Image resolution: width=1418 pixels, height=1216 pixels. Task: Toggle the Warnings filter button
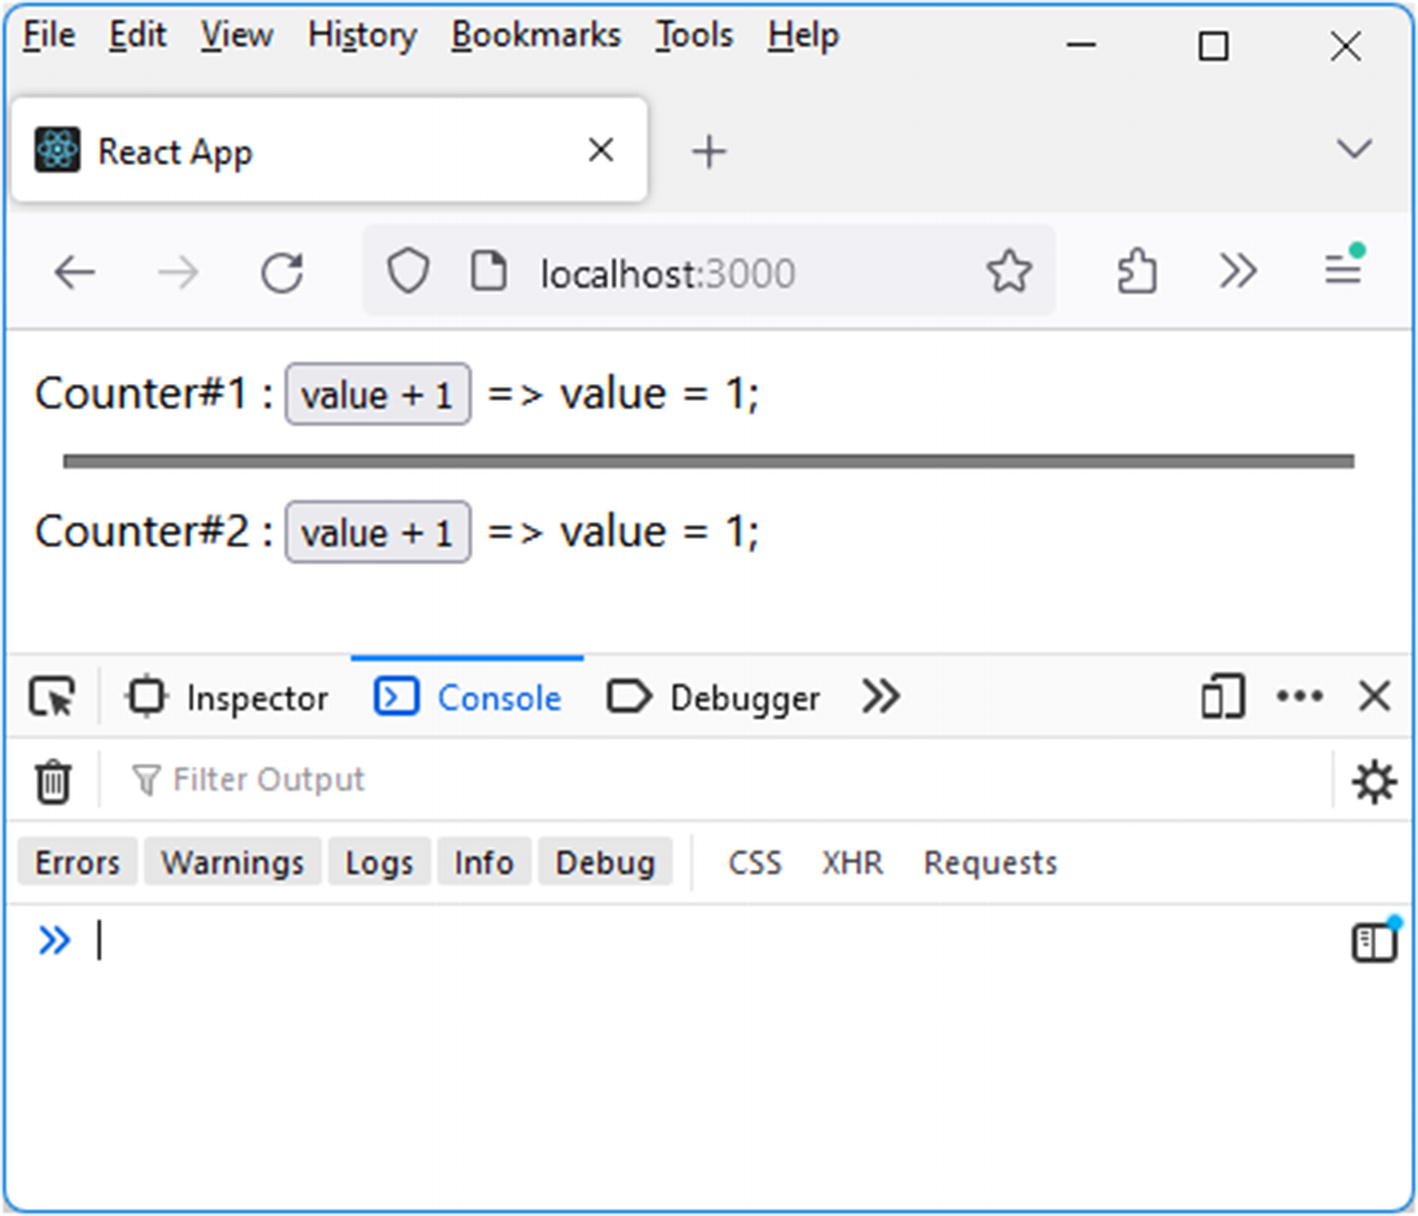232,863
